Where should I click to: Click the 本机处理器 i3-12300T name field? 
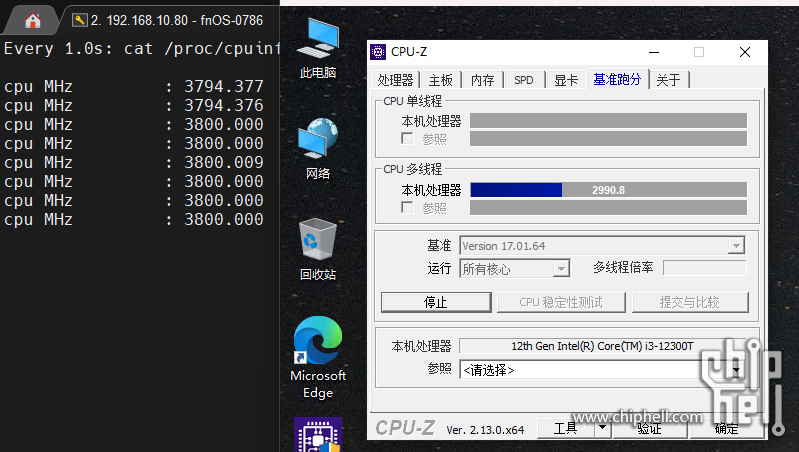602,346
